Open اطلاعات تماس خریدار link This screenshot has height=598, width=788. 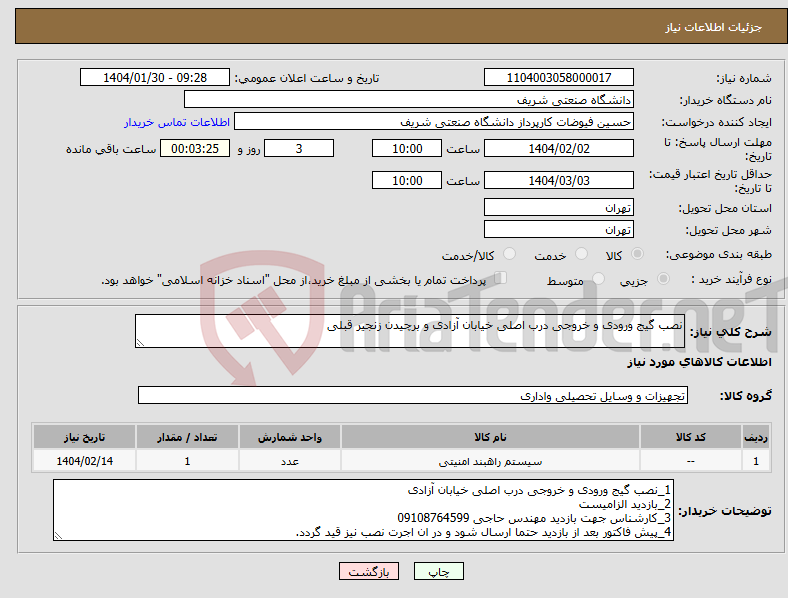tap(177, 122)
